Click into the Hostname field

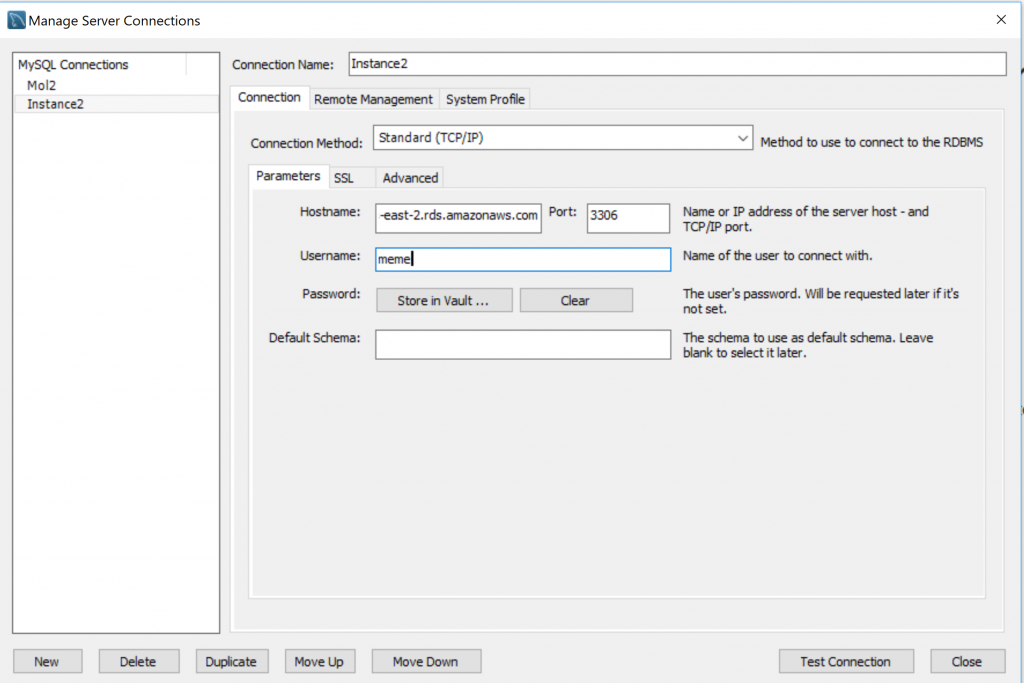click(x=458, y=217)
